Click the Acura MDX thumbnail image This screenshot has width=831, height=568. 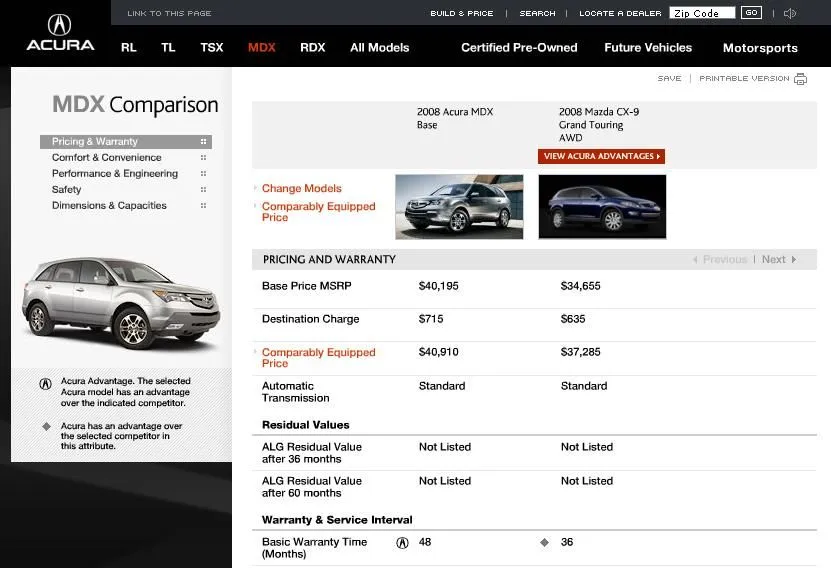point(459,206)
